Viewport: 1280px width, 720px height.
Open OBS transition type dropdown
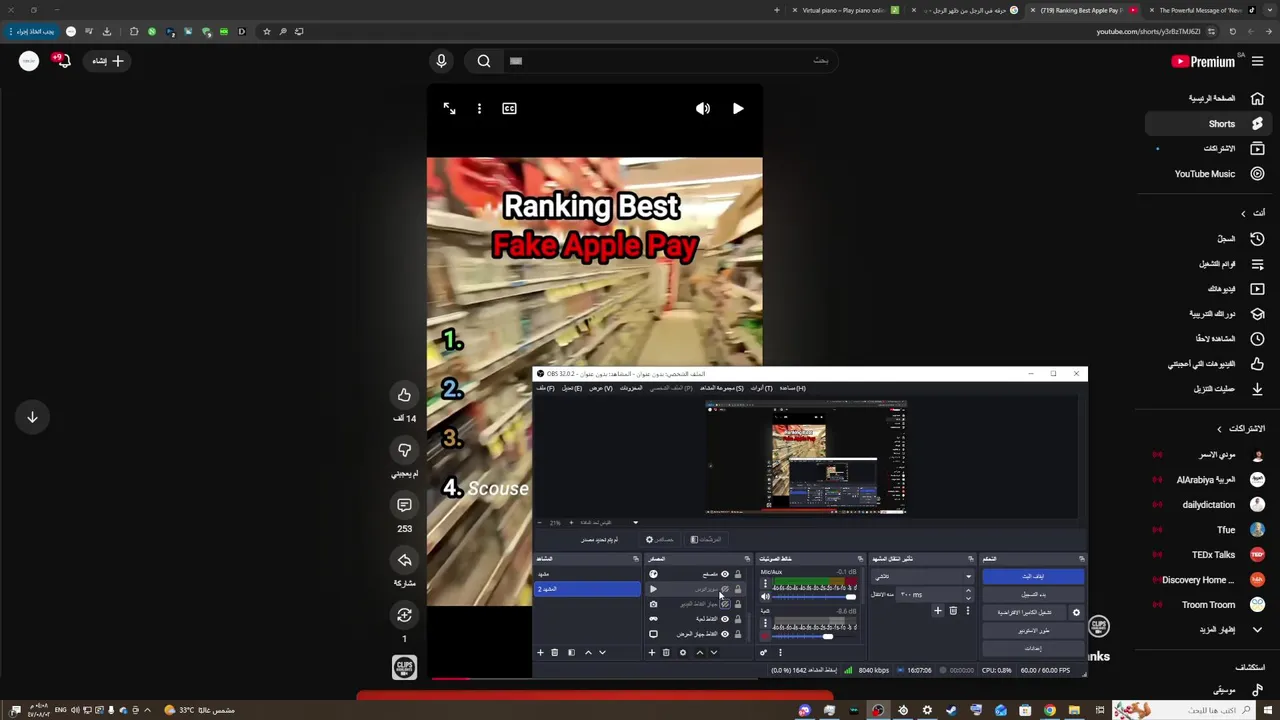click(922, 577)
